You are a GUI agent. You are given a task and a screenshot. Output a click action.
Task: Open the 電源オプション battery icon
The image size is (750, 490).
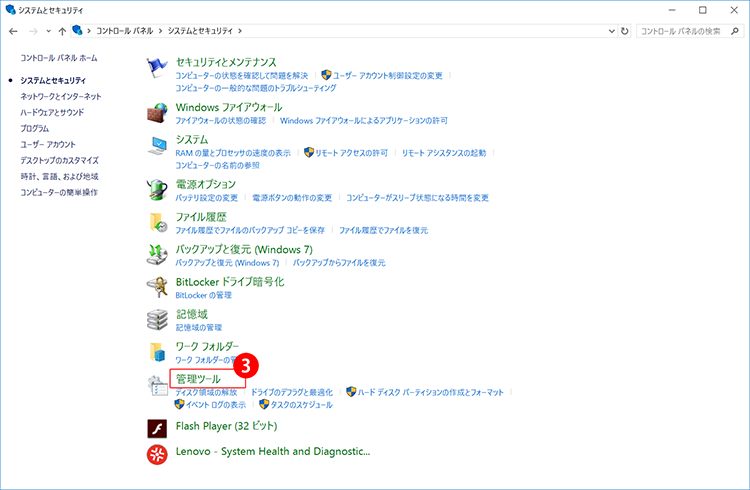[x=158, y=190]
